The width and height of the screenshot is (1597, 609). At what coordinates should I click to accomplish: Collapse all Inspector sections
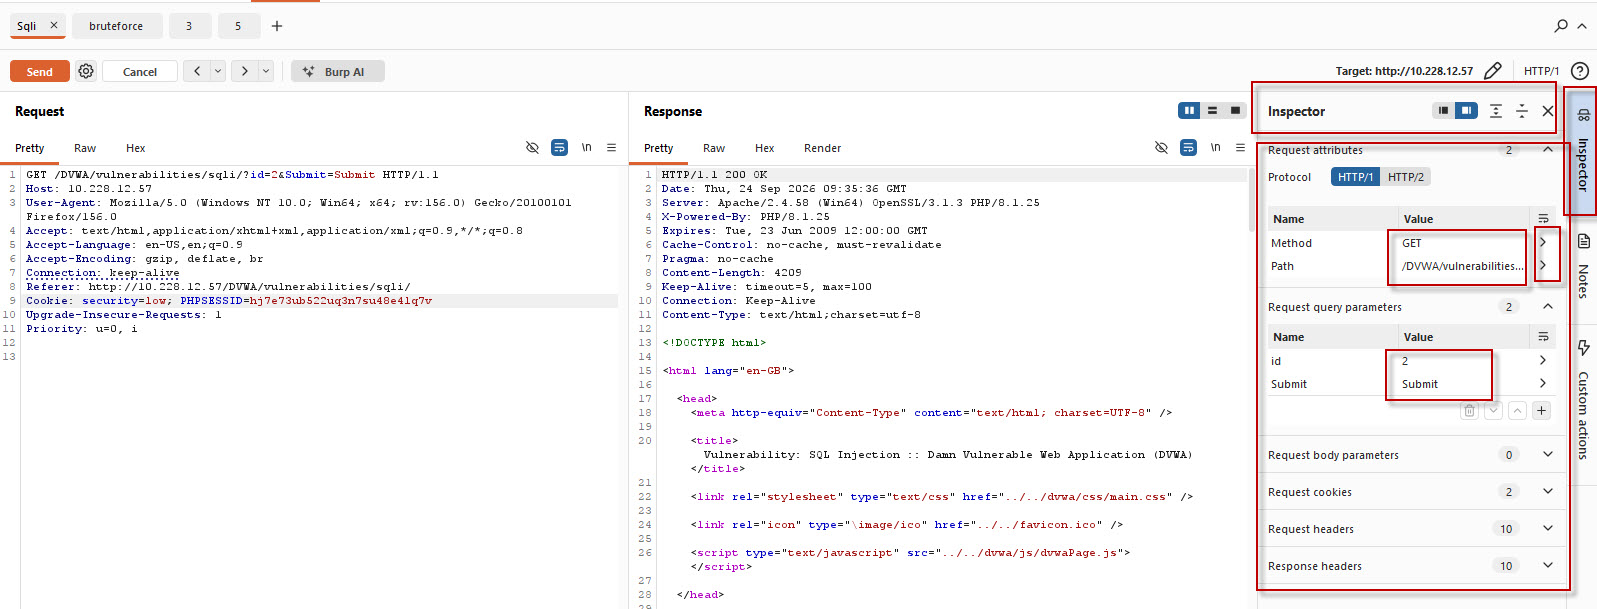1522,111
